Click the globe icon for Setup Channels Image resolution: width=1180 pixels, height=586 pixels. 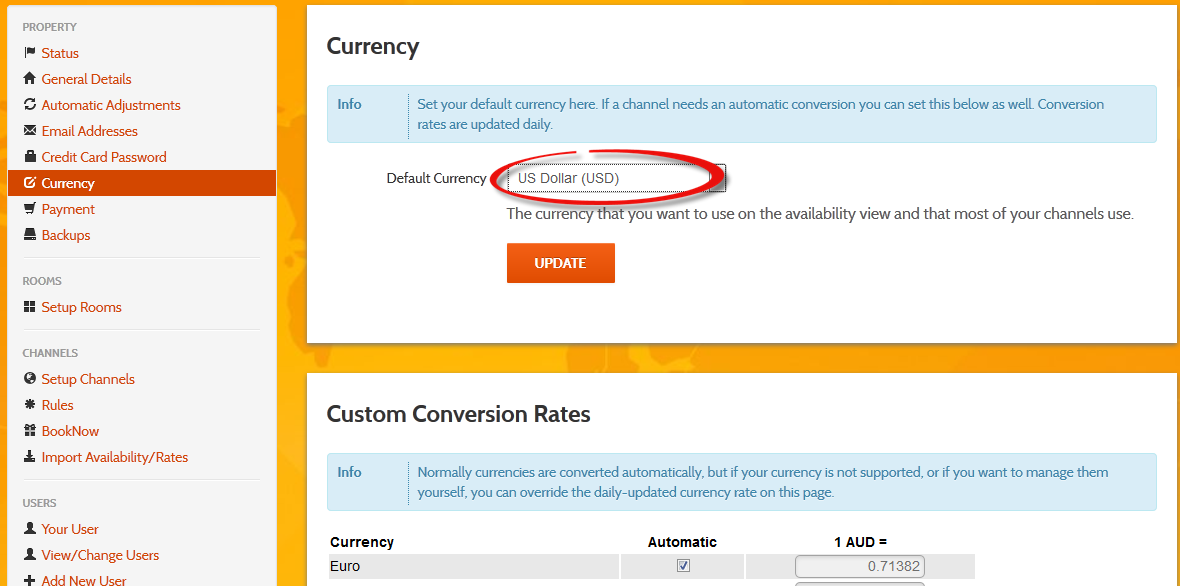(30, 379)
